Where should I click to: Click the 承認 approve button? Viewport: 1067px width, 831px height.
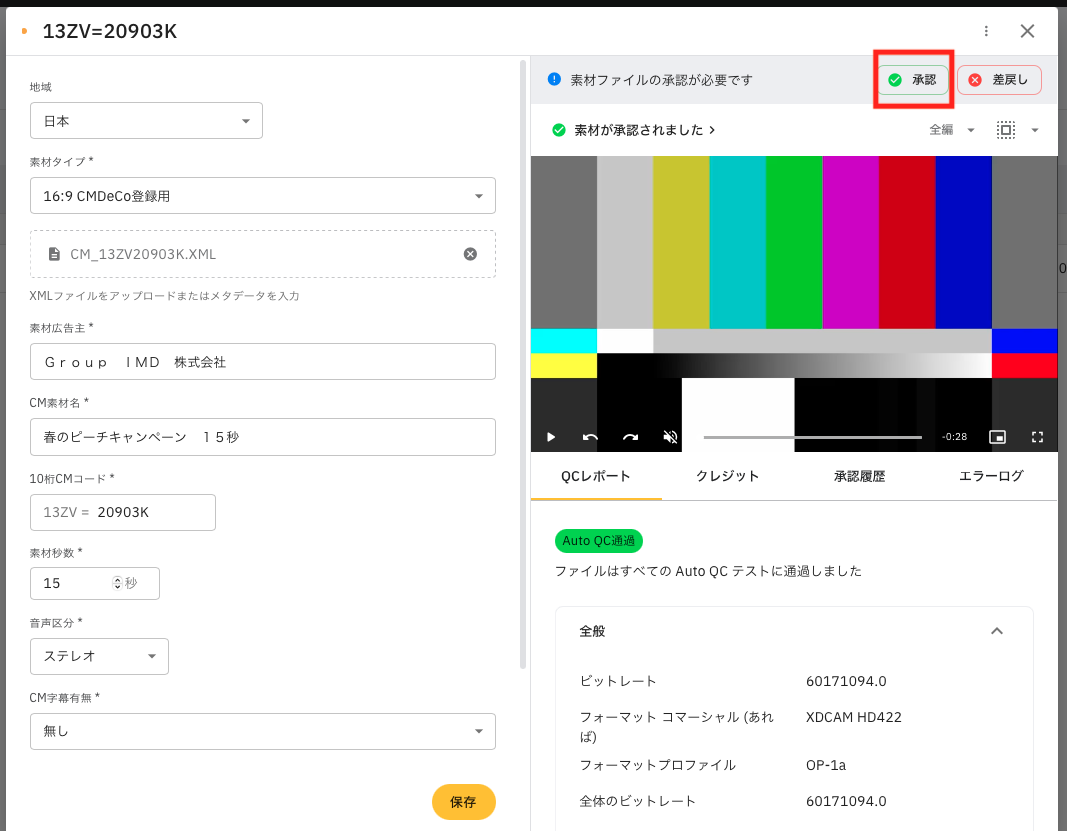pos(913,80)
